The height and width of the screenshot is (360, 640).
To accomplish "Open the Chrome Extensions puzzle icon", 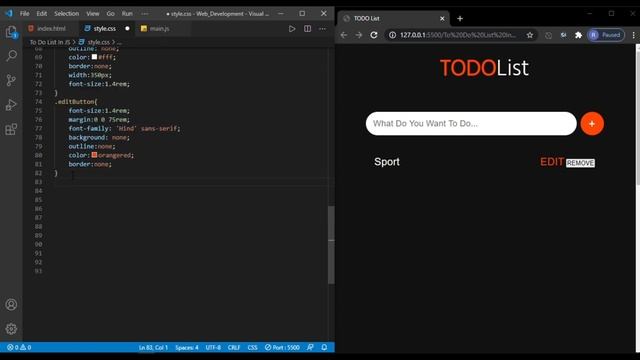I will pos(578,35).
